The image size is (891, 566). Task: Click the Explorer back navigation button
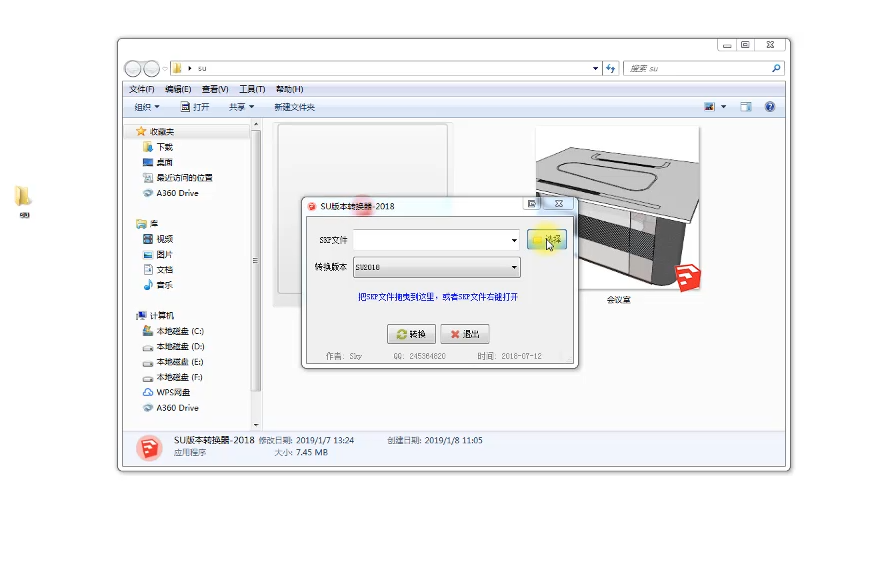pos(133,69)
